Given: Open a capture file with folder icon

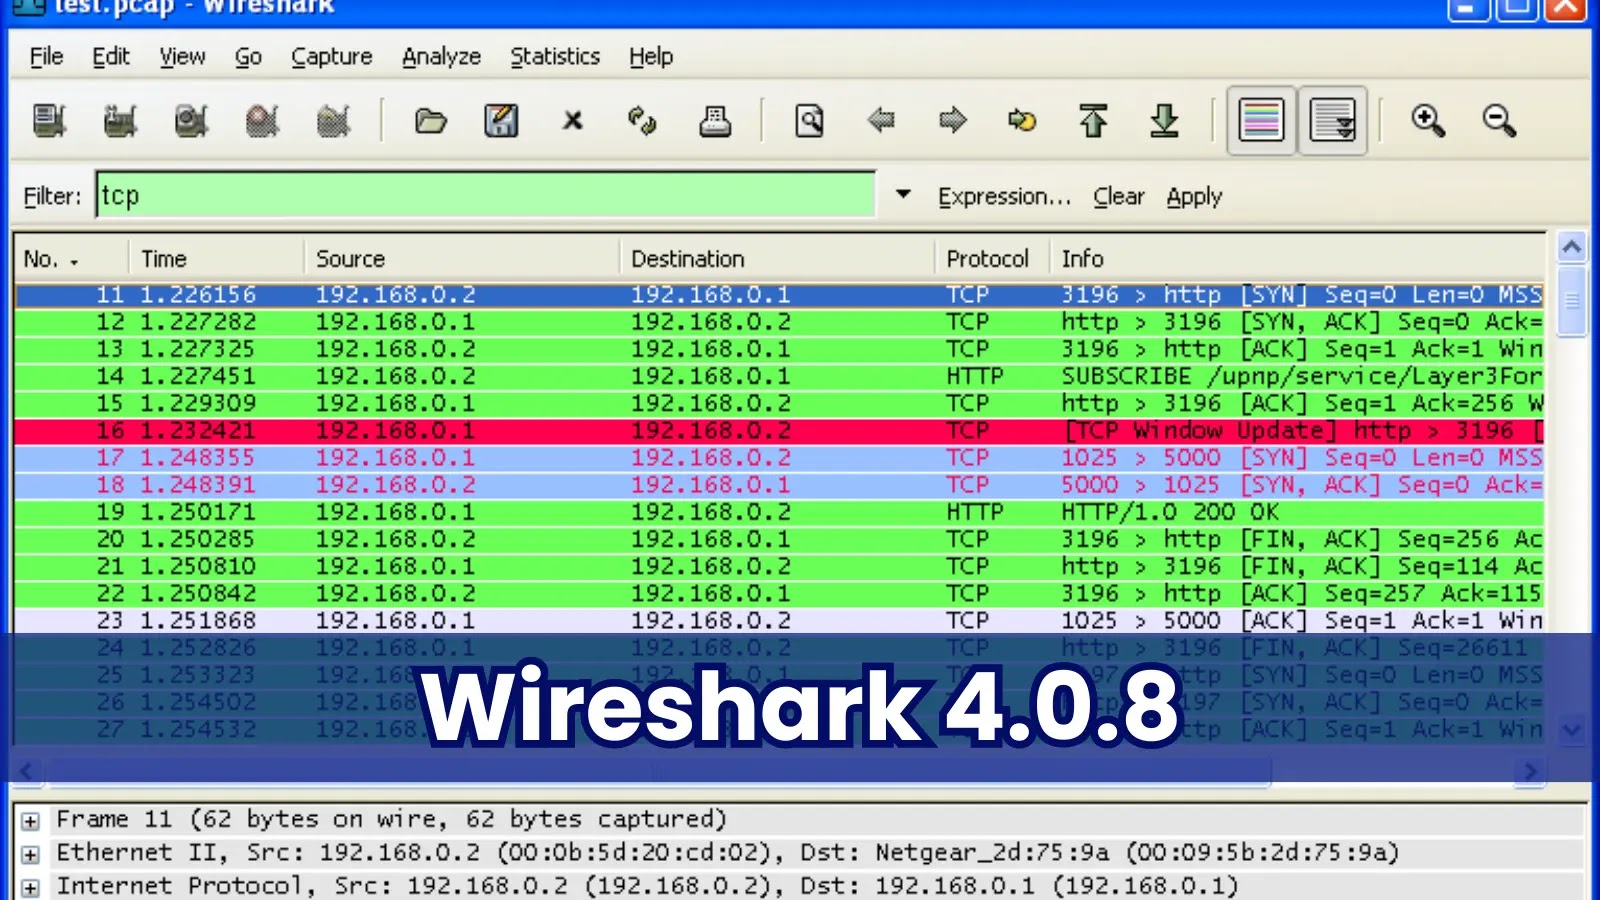Looking at the screenshot, I should [430, 121].
